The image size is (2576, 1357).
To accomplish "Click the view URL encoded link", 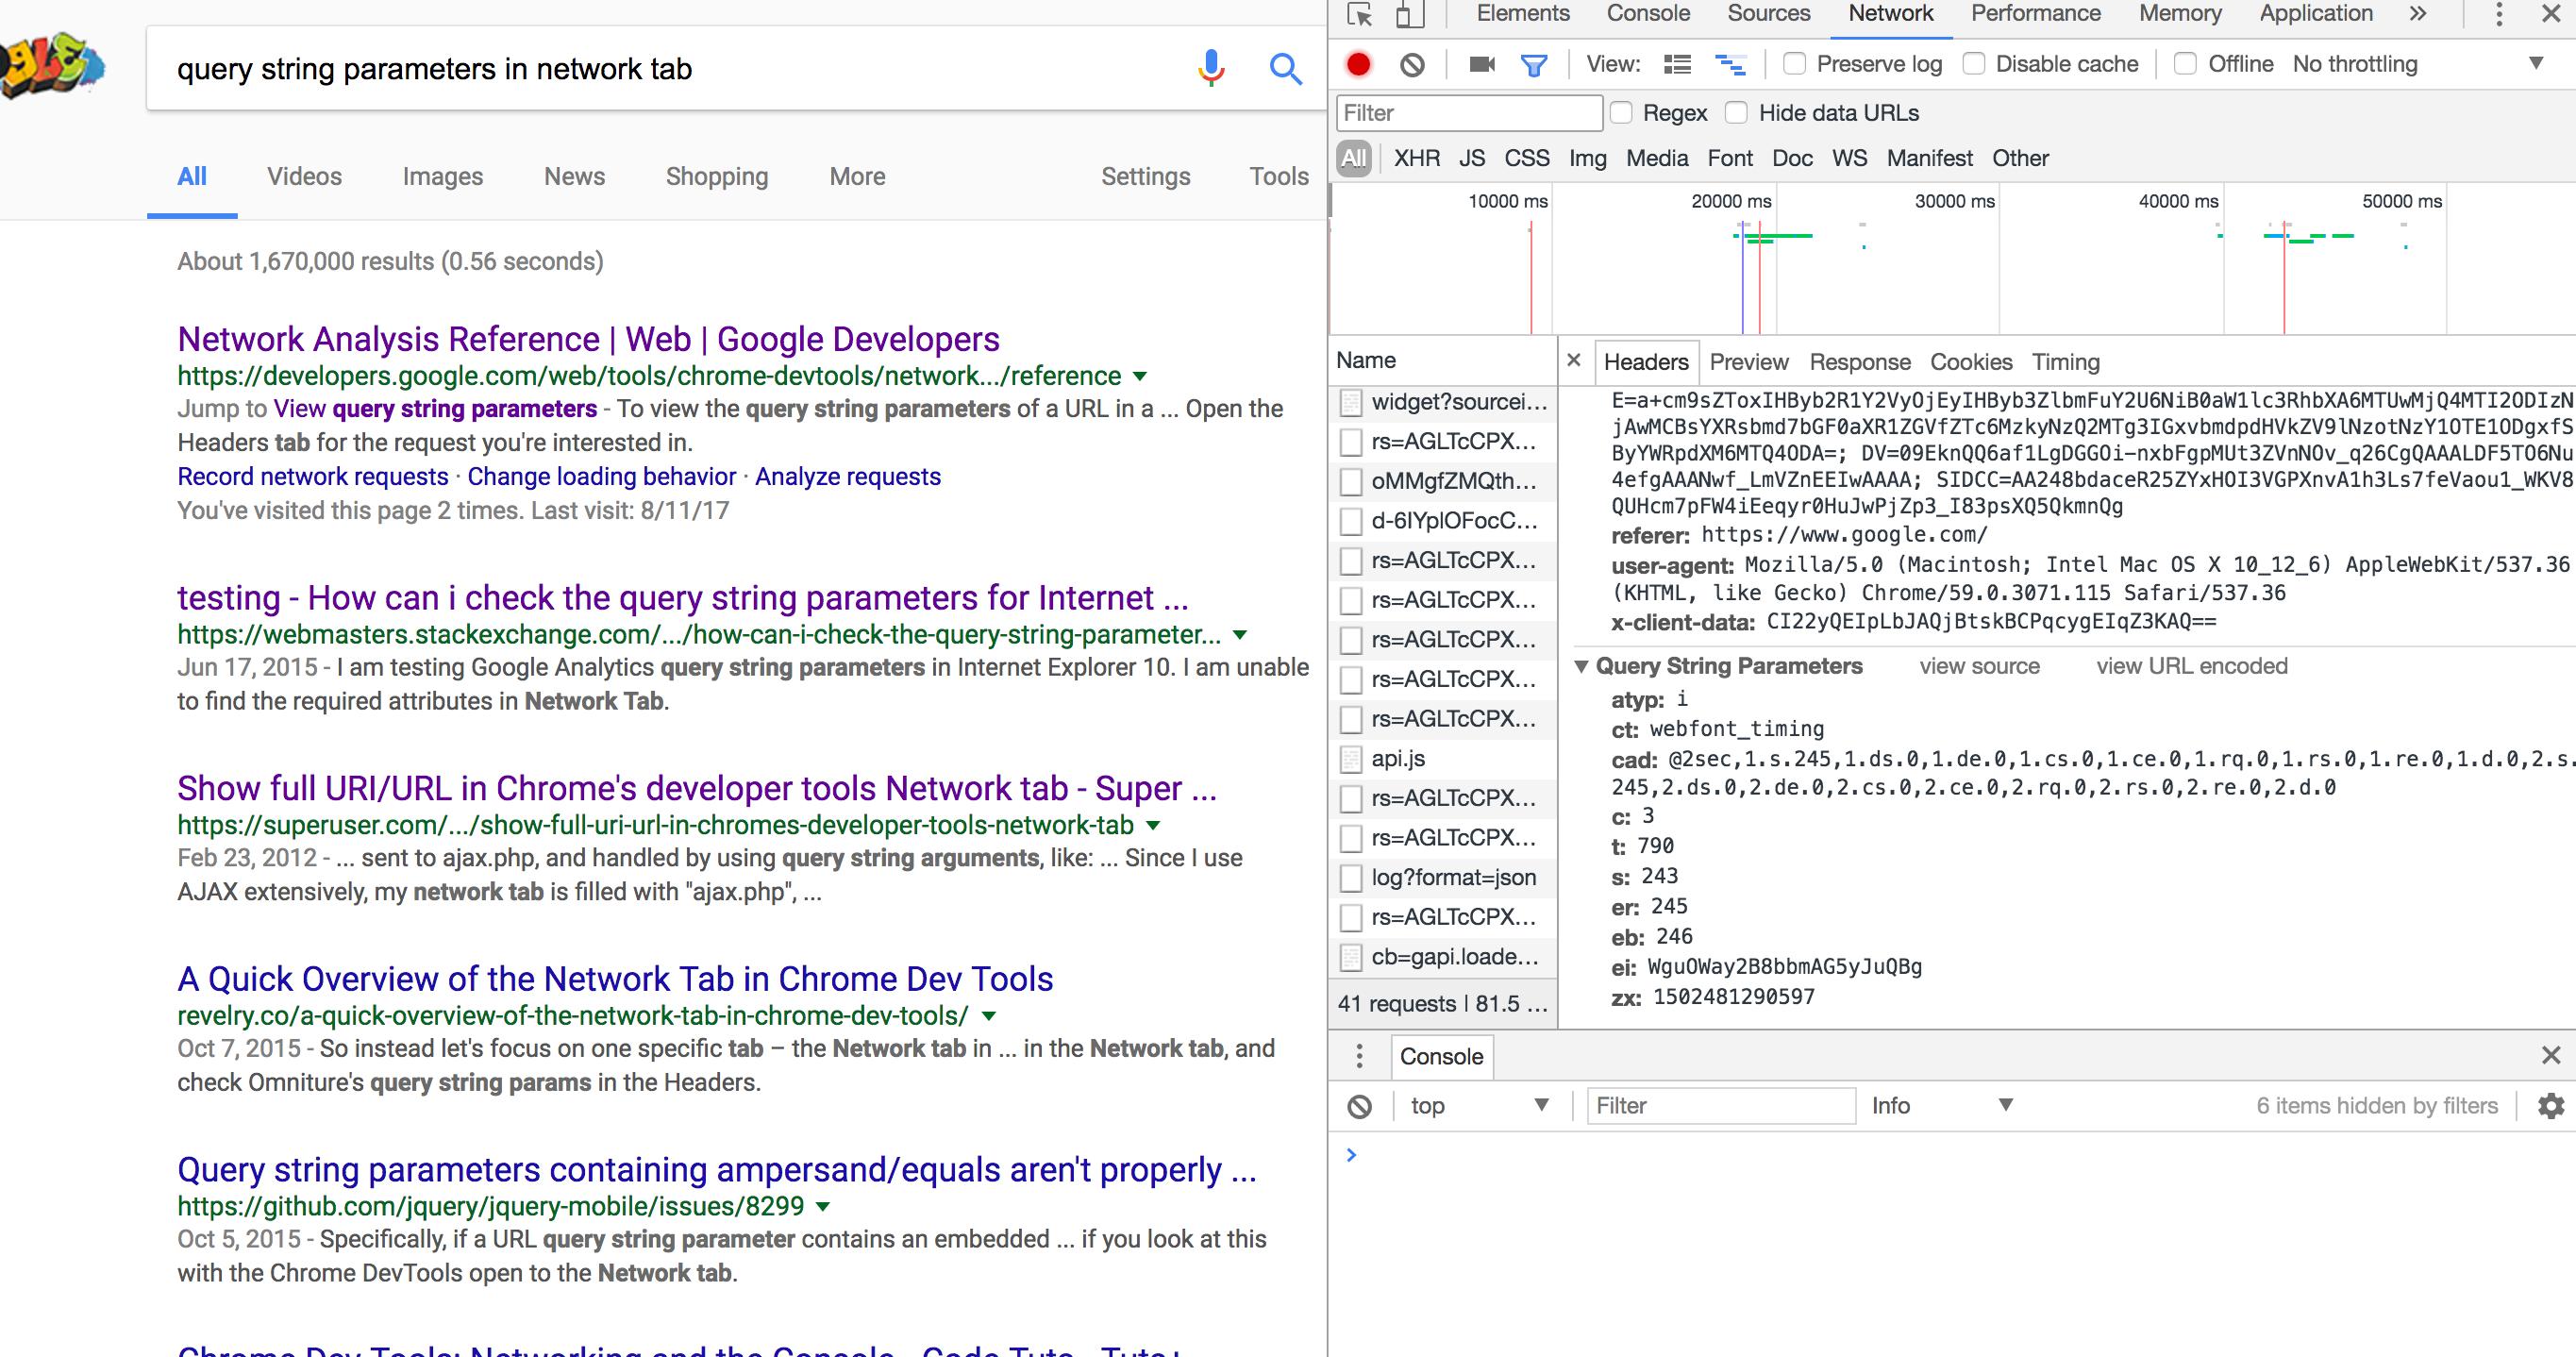I will pyautogui.click(x=2191, y=666).
